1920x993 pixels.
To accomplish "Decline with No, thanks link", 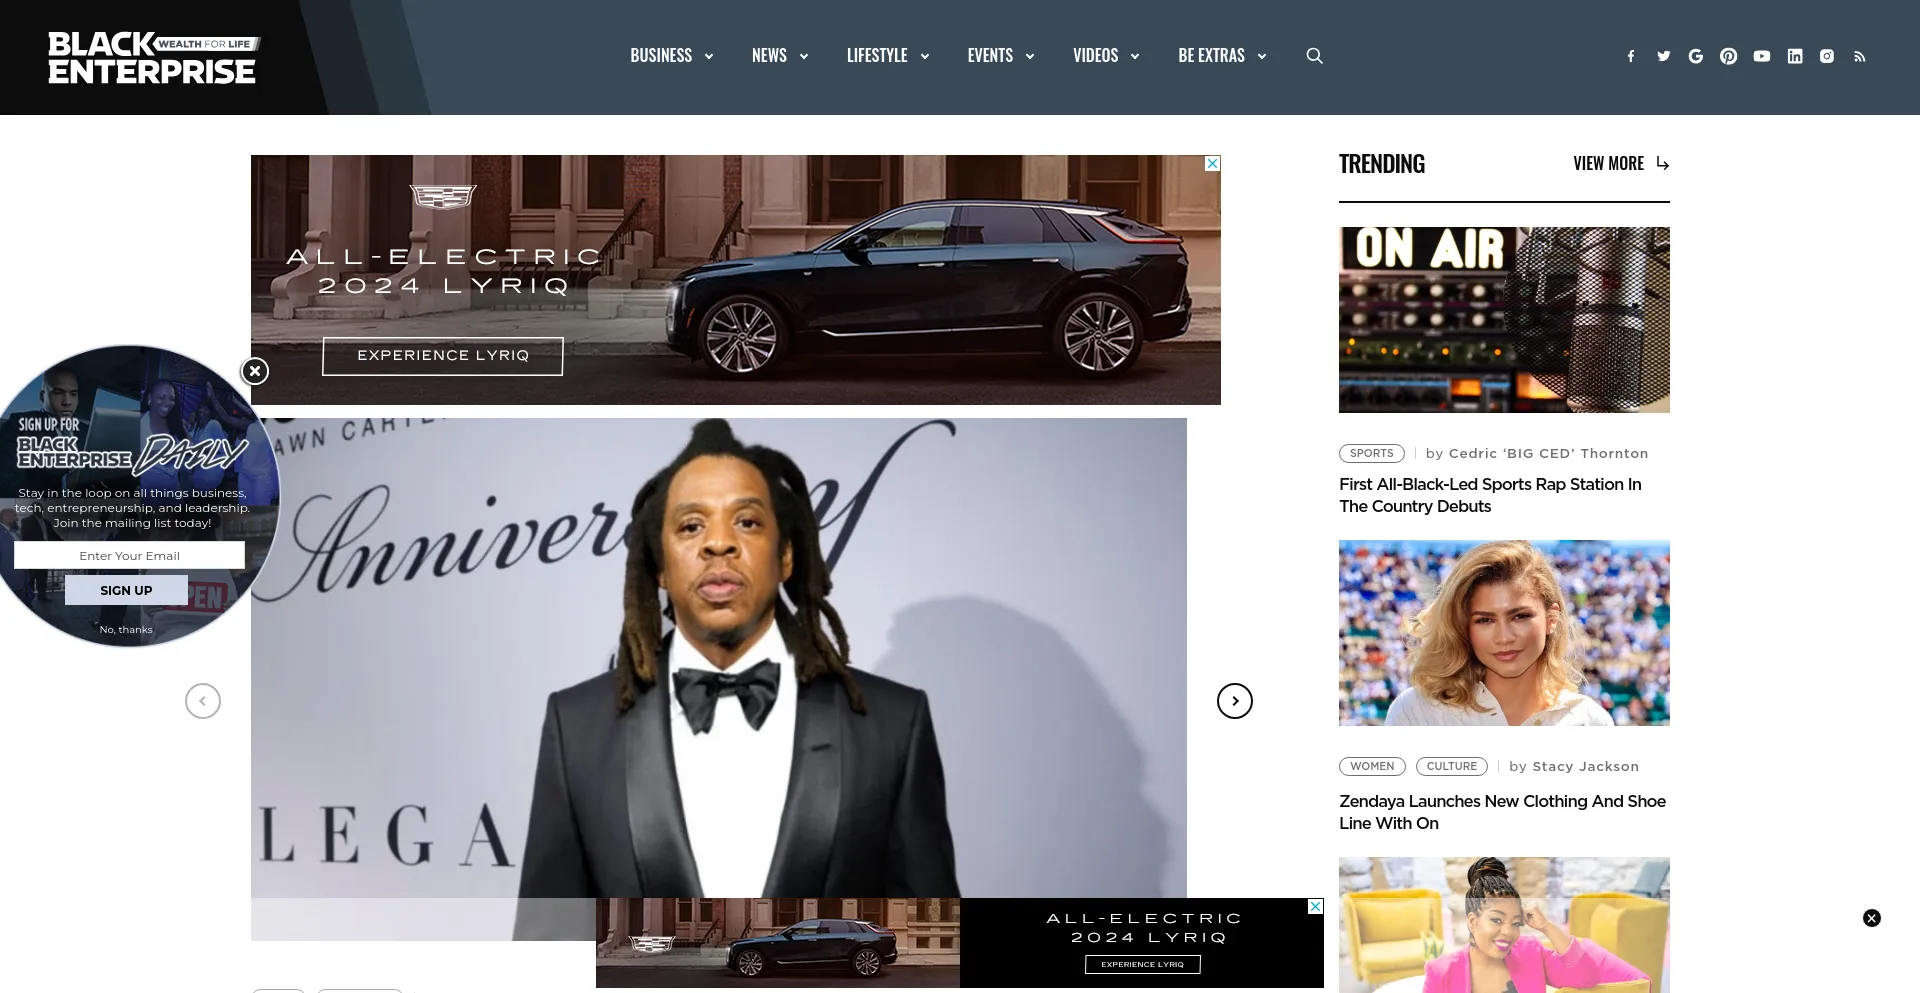I will click(126, 630).
